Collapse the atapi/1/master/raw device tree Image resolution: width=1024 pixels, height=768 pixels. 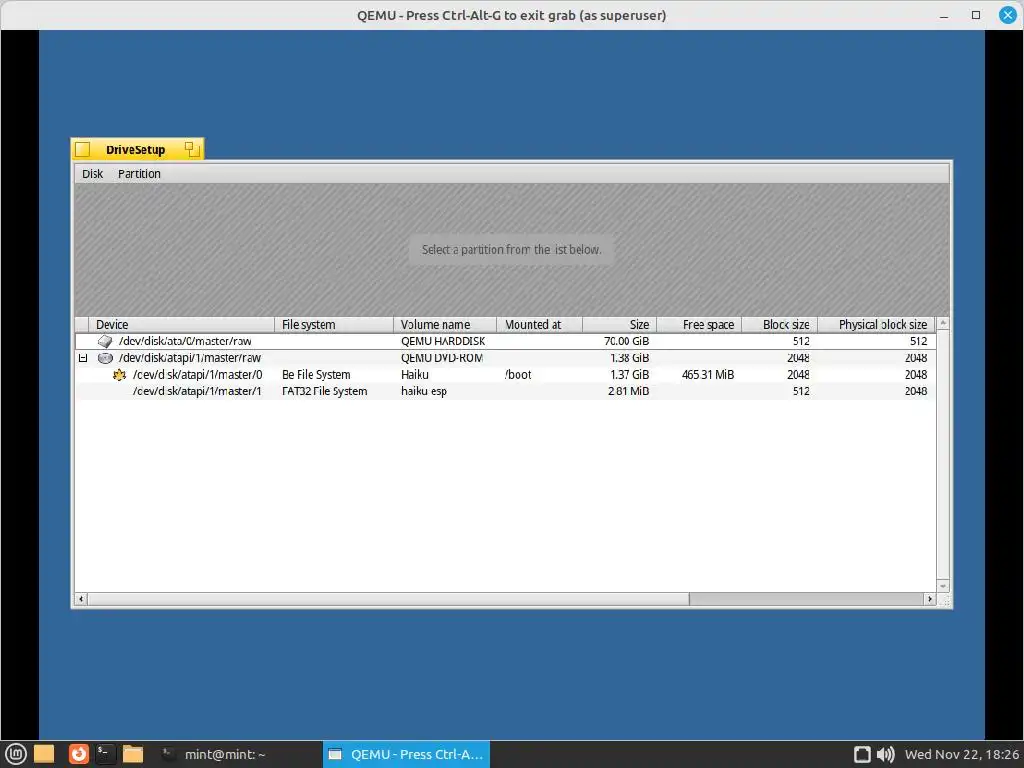coord(83,358)
